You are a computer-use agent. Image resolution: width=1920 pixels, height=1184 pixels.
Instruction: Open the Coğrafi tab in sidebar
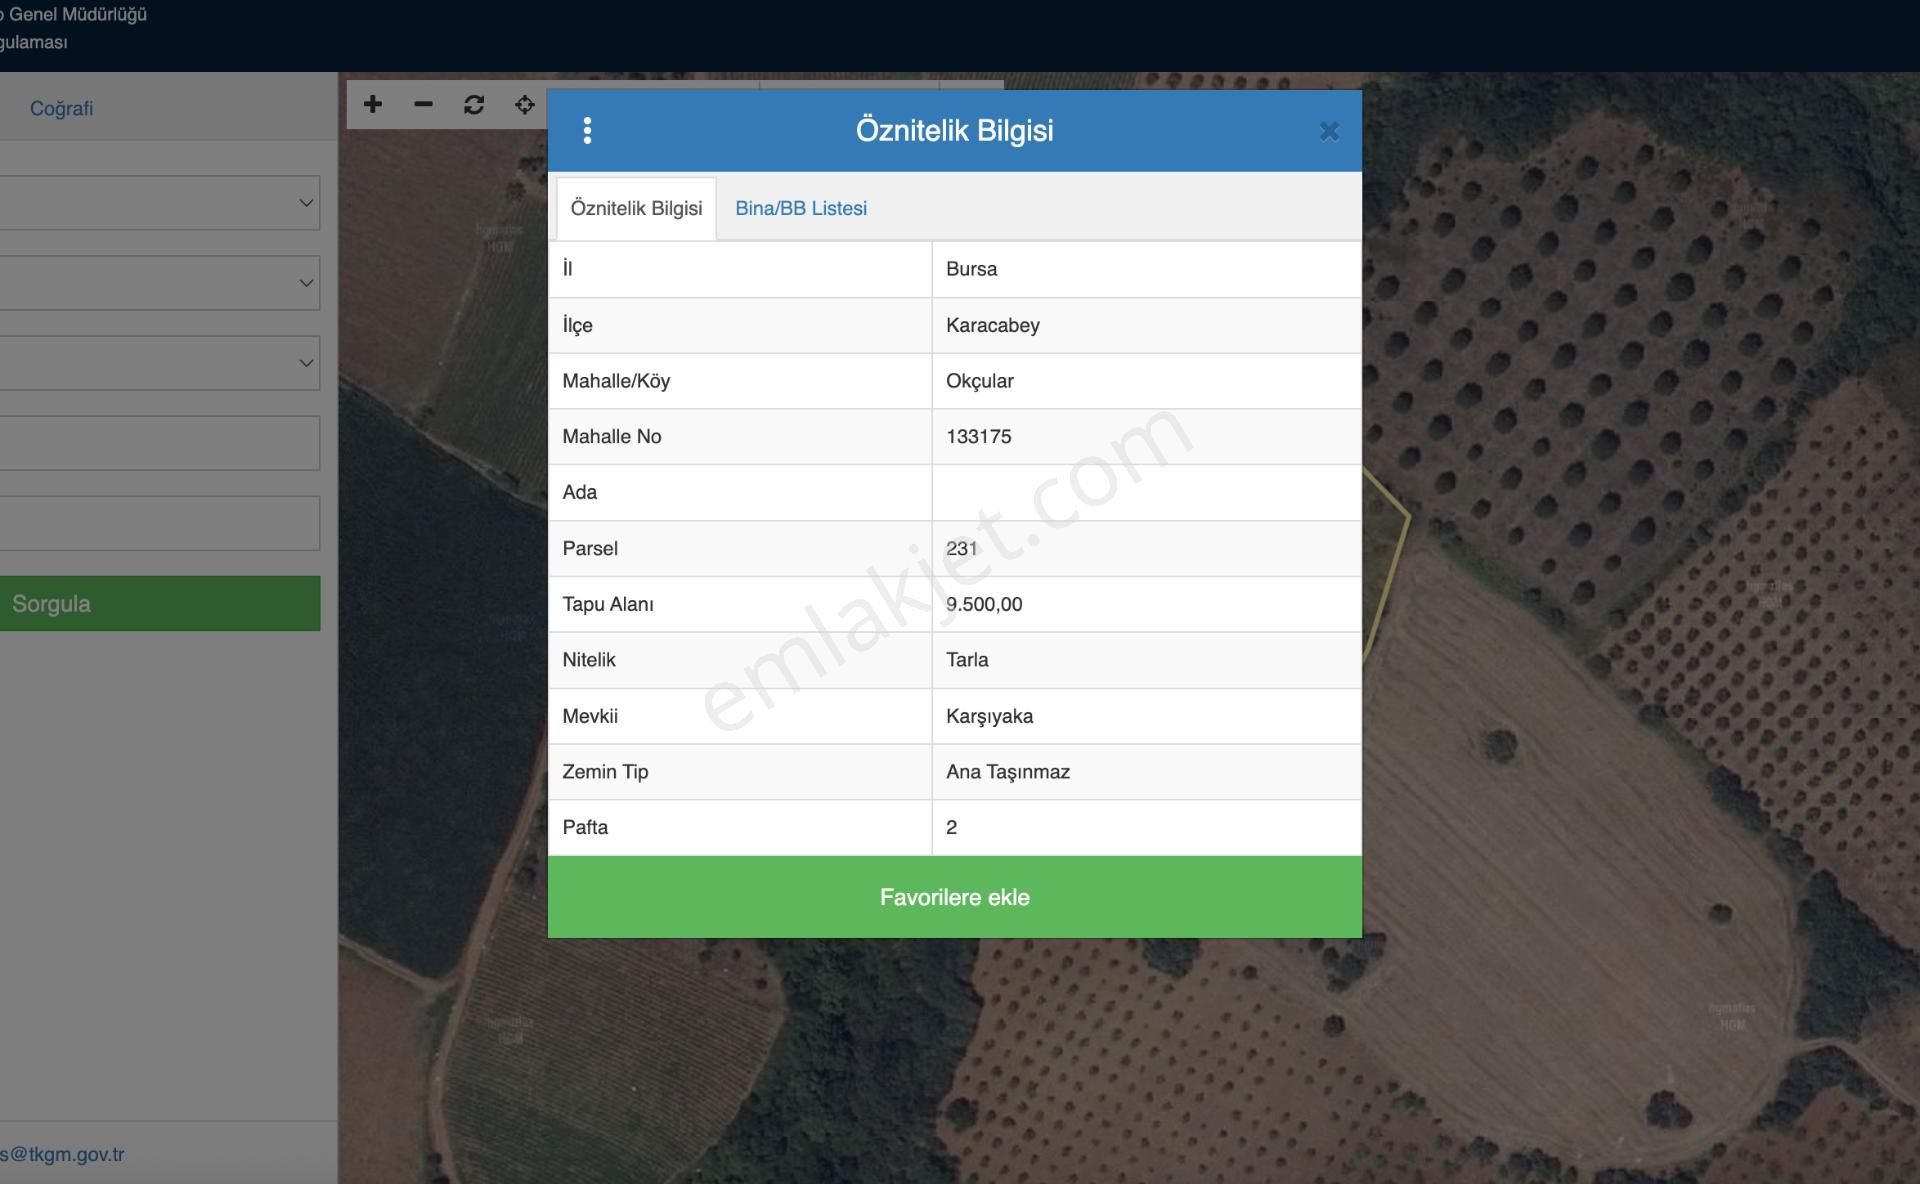pyautogui.click(x=61, y=108)
